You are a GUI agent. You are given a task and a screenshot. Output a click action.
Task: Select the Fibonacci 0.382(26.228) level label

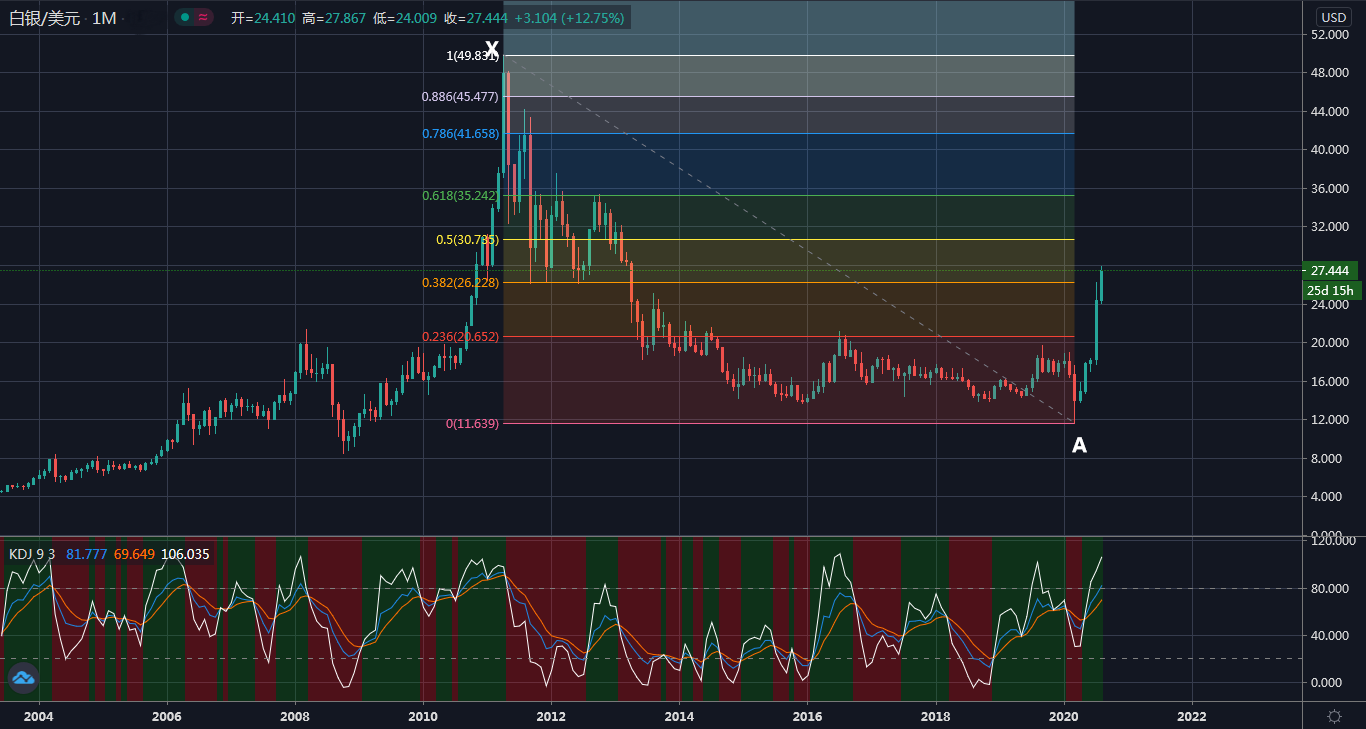point(460,283)
